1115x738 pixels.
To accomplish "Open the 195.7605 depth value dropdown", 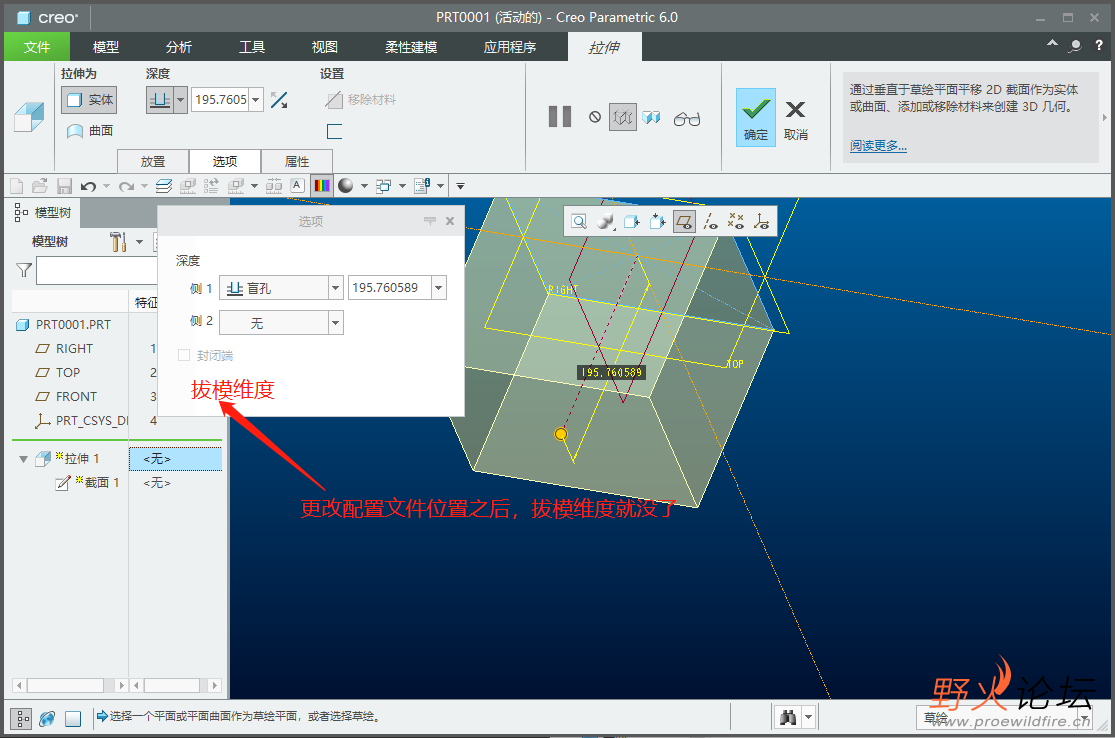I will coord(256,100).
